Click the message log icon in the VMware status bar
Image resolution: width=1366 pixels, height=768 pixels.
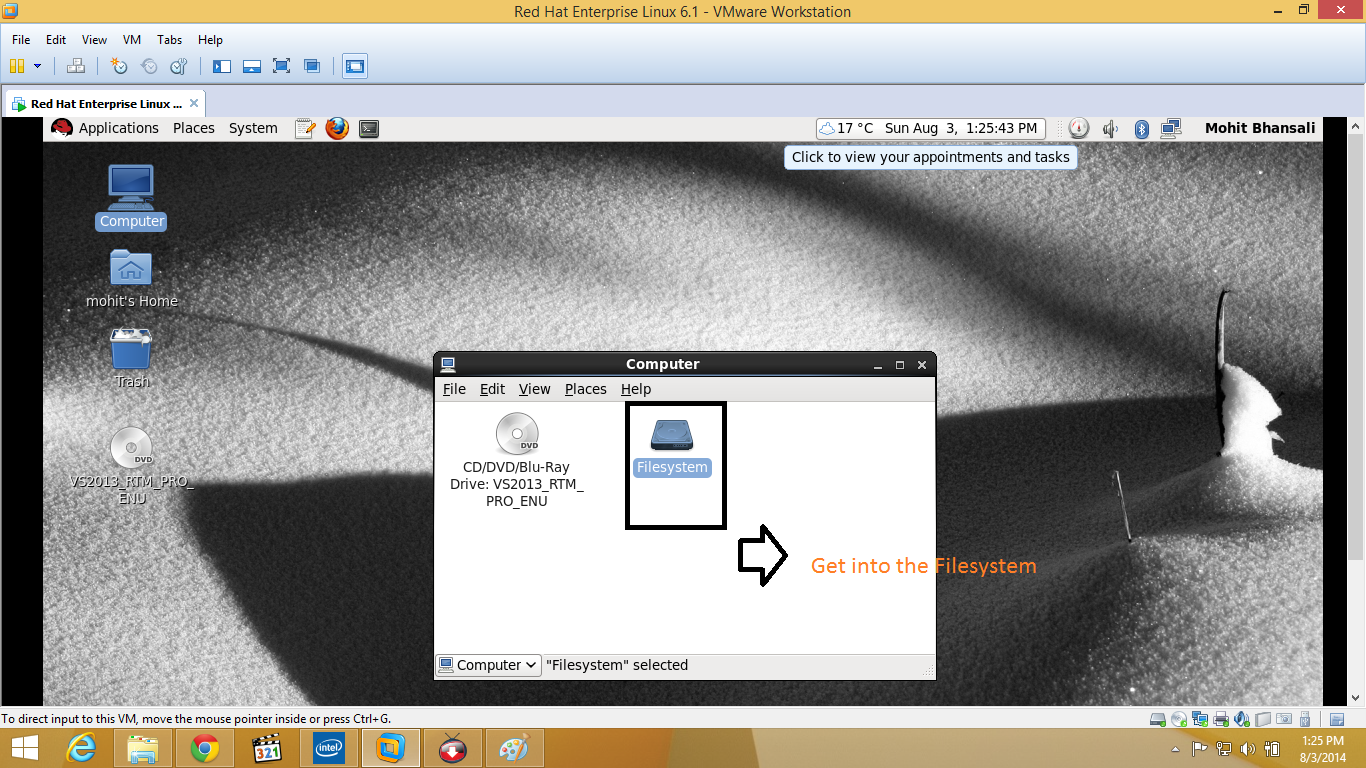pos(1336,719)
